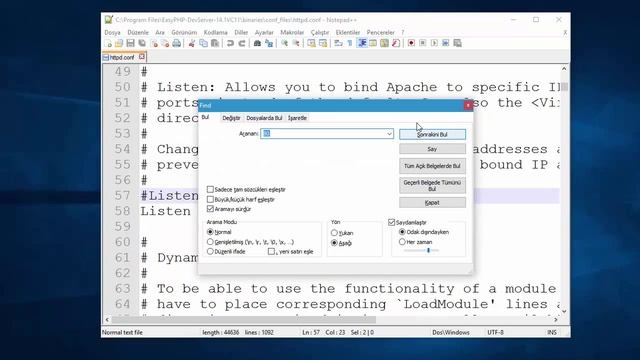
Task: Click 'Tüm Açık Belgelerde Bul' button
Action: pos(432,166)
